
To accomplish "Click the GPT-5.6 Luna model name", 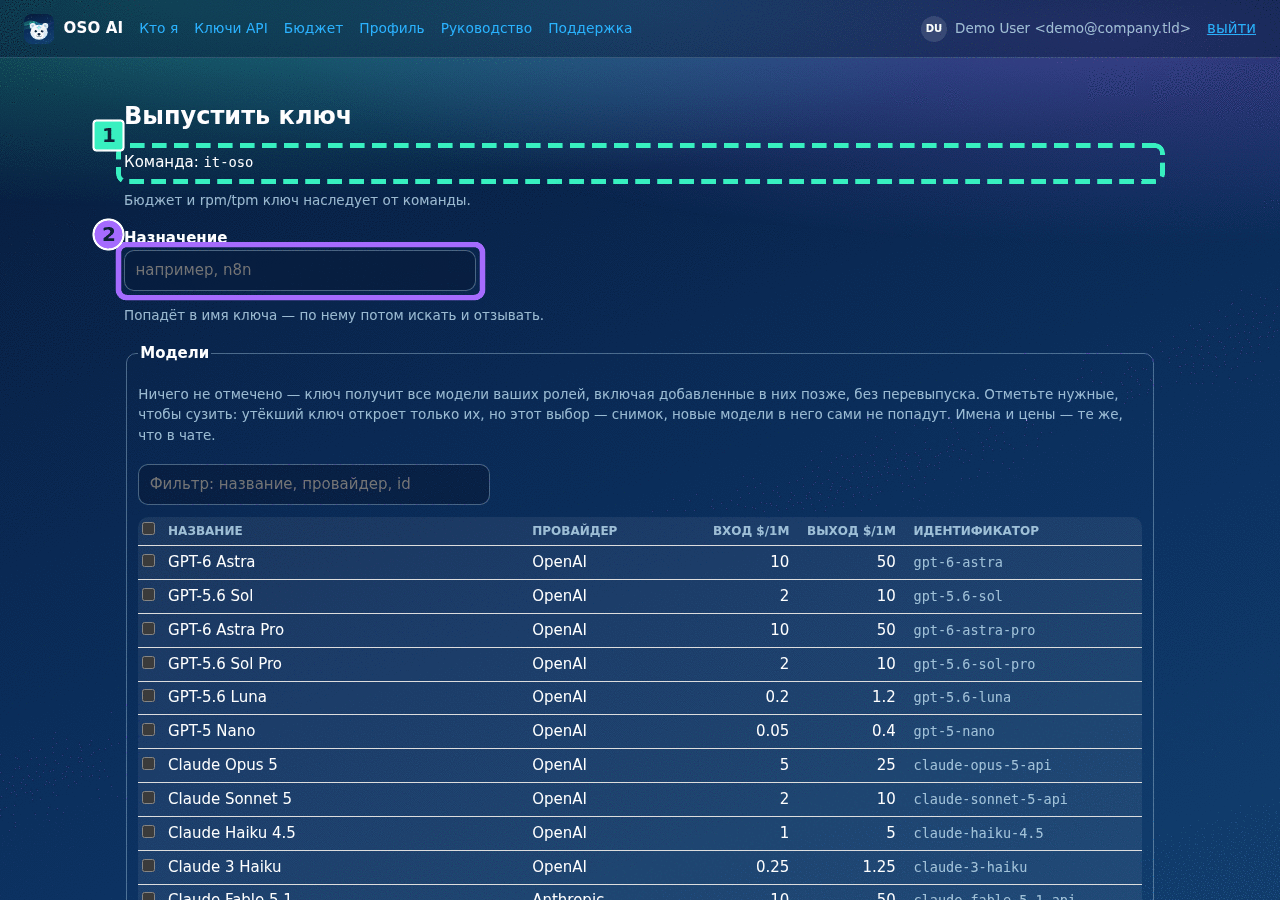I will click(217, 697).
